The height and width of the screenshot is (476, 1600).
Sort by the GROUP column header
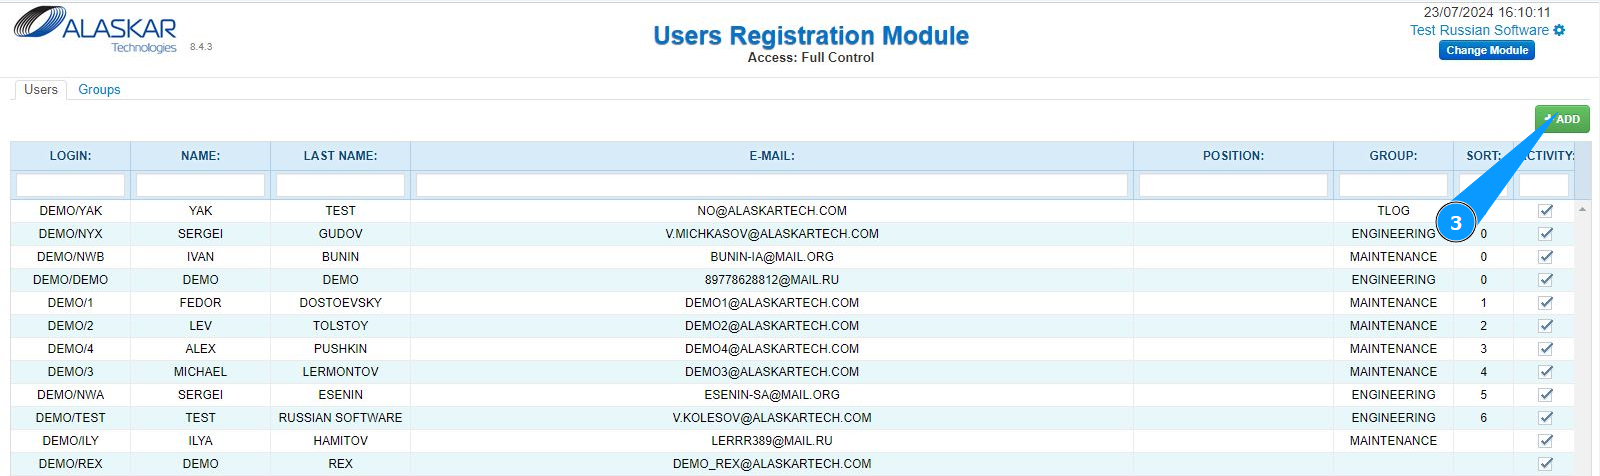click(1393, 156)
